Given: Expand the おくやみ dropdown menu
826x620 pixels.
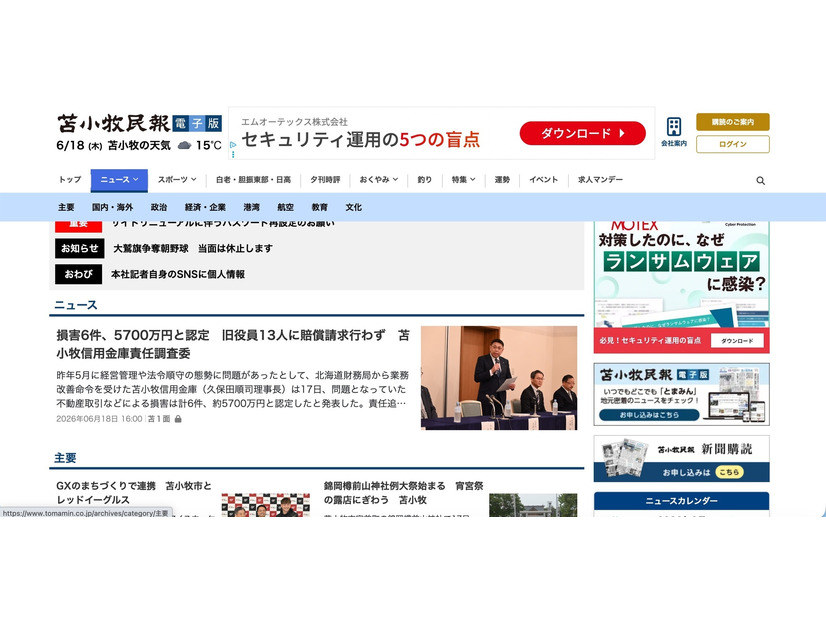Looking at the screenshot, I should [x=378, y=180].
